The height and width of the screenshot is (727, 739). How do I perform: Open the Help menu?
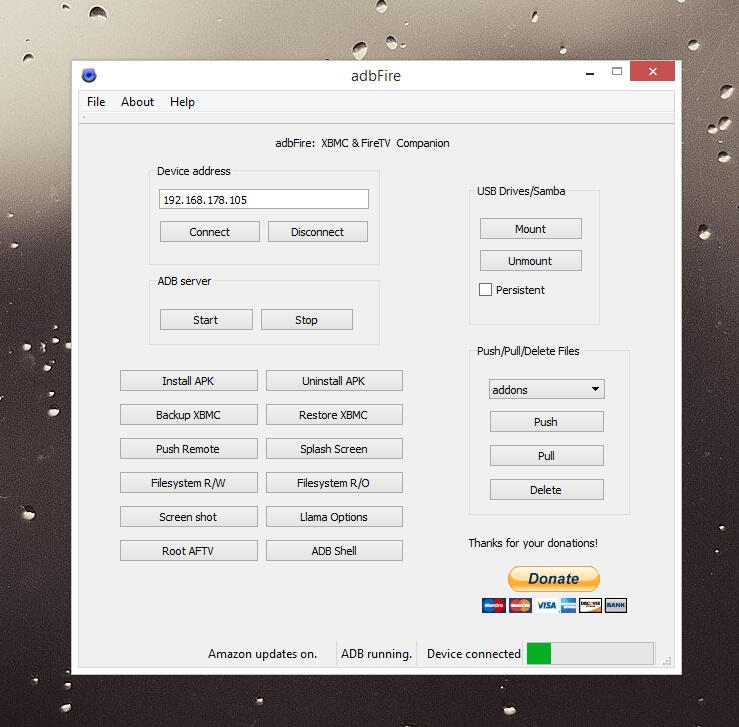[x=182, y=102]
